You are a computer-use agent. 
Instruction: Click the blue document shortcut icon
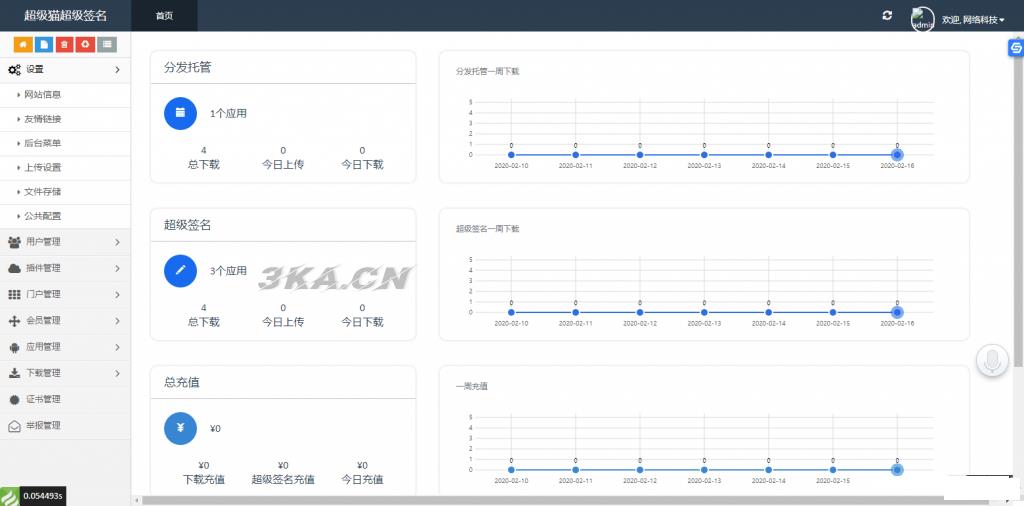tap(43, 44)
